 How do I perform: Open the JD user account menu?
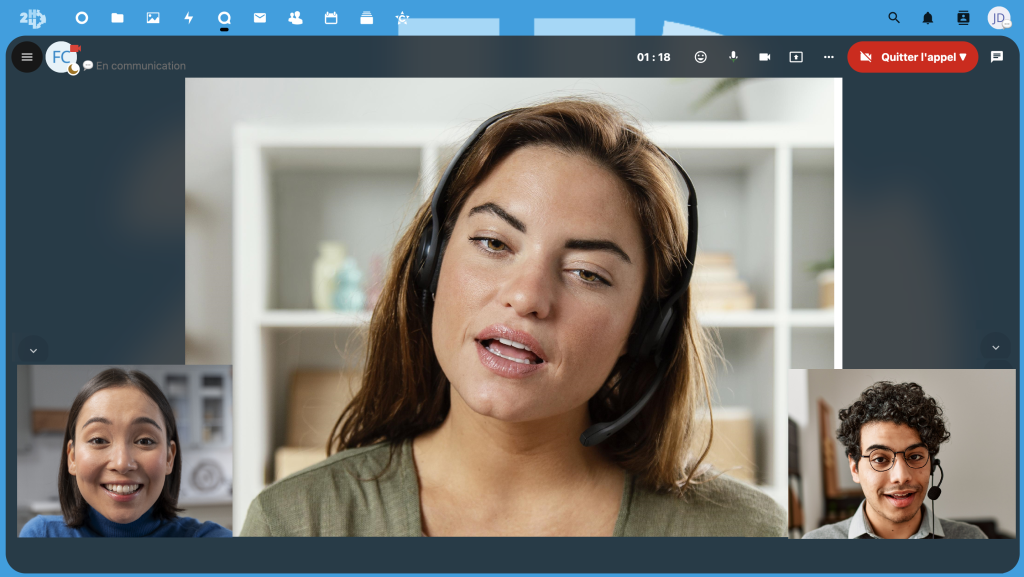(x=998, y=18)
